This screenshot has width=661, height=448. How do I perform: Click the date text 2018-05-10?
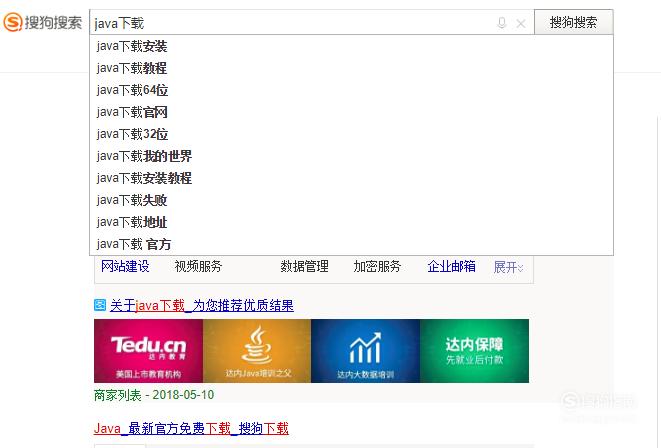(183, 395)
